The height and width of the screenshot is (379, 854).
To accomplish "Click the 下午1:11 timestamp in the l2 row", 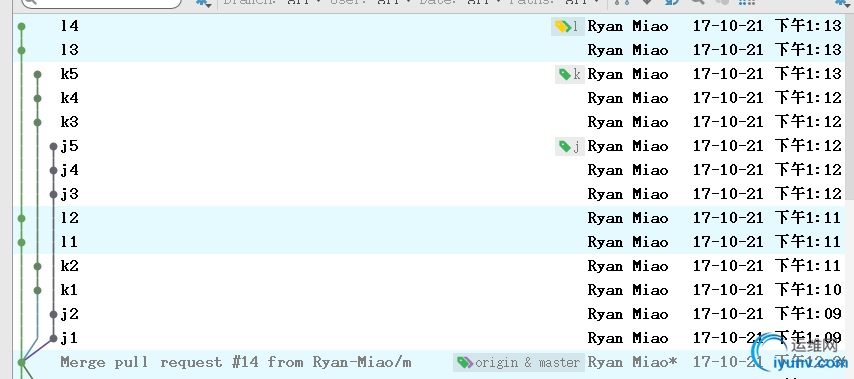I will [x=808, y=218].
